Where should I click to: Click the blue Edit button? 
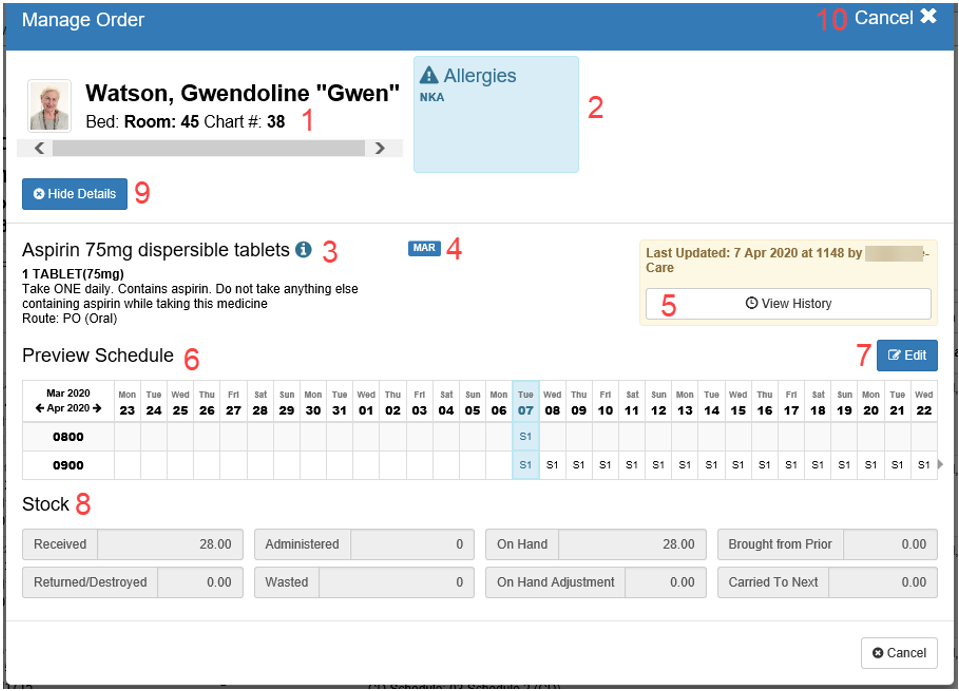(907, 355)
